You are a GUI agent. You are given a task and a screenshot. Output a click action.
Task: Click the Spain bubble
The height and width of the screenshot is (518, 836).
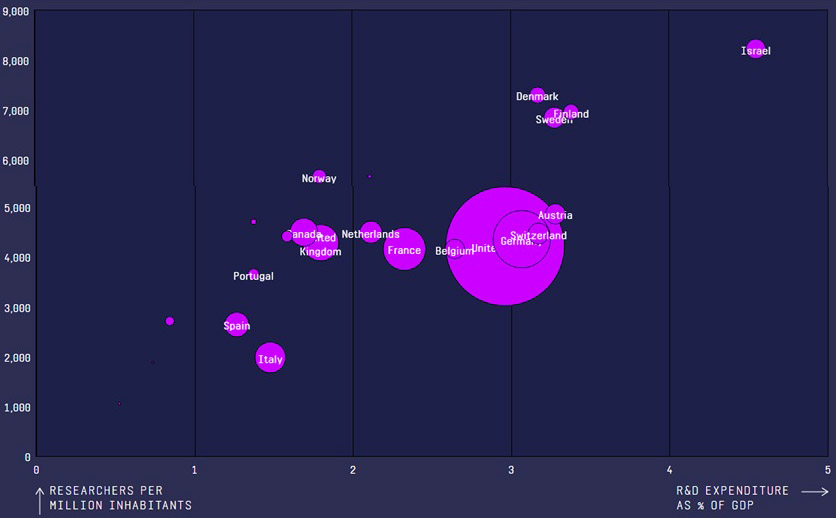237,325
